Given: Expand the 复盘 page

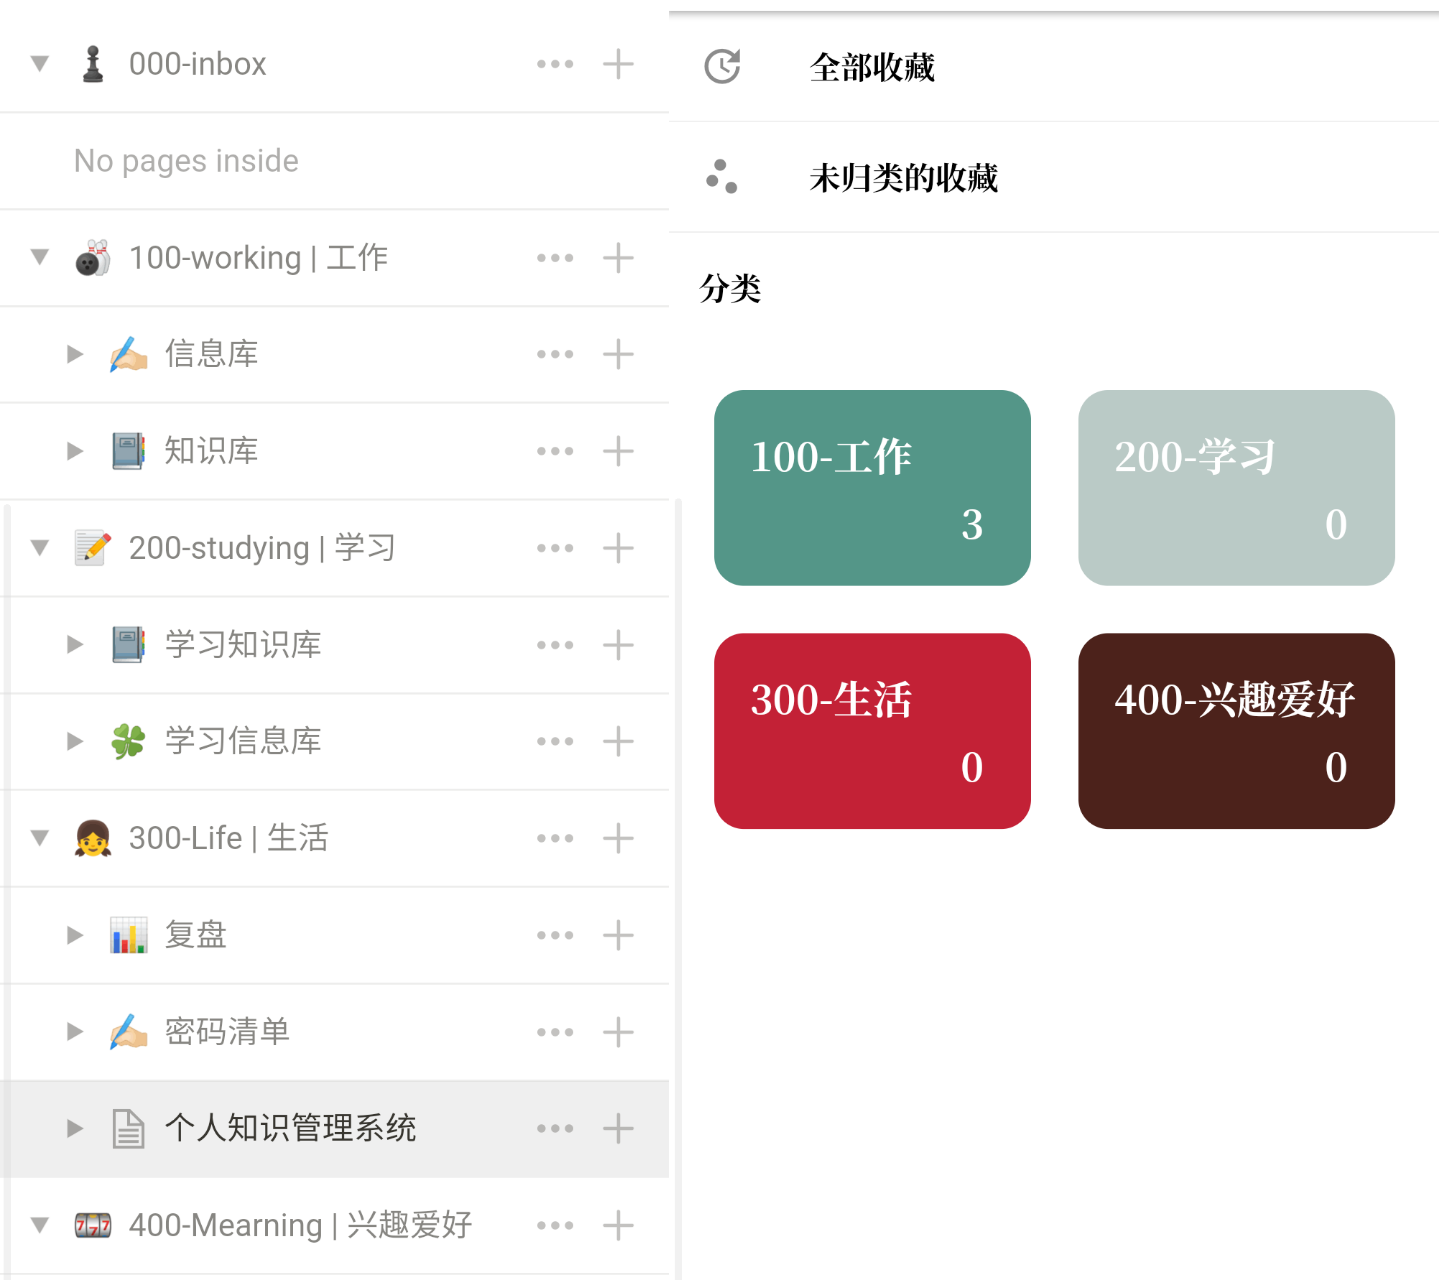Looking at the screenshot, I should pyautogui.click(x=75, y=935).
